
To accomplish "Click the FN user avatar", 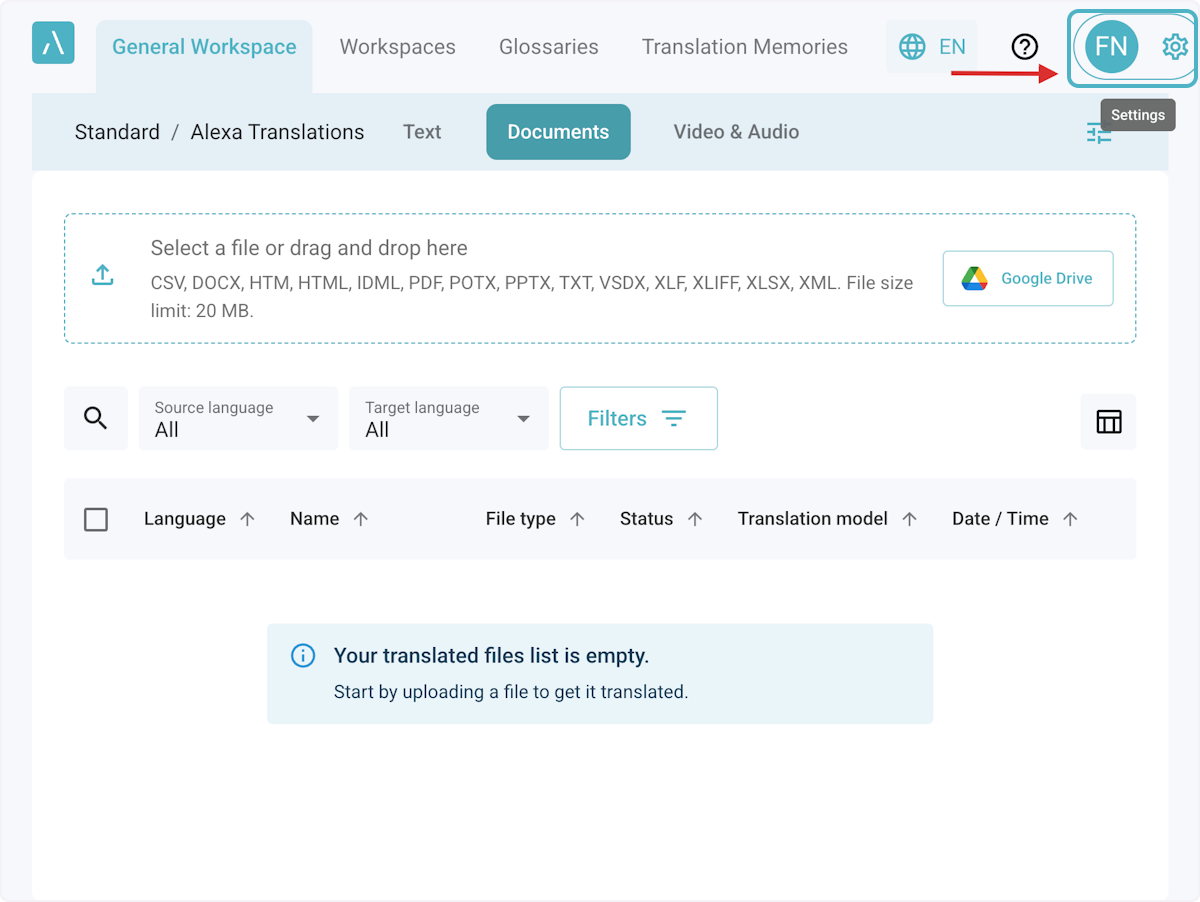I will [x=1111, y=46].
